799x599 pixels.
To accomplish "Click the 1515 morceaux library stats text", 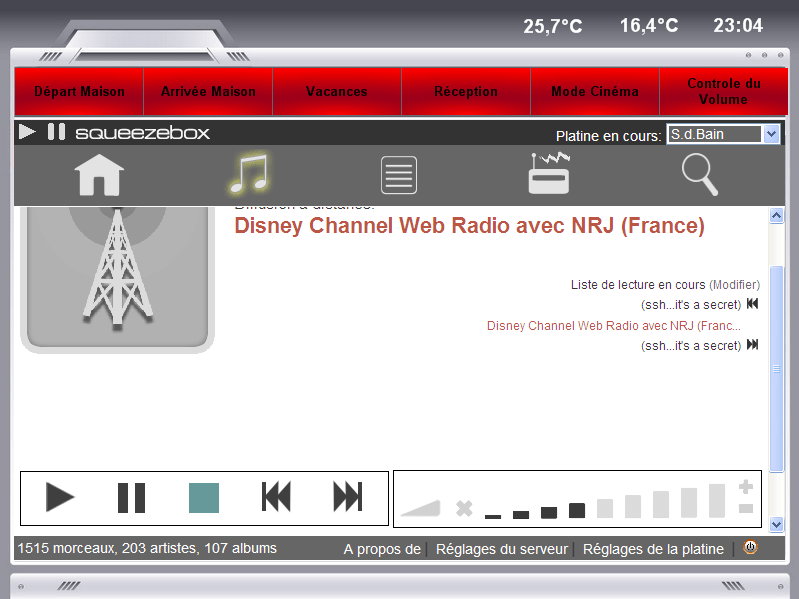I will (x=147, y=549).
